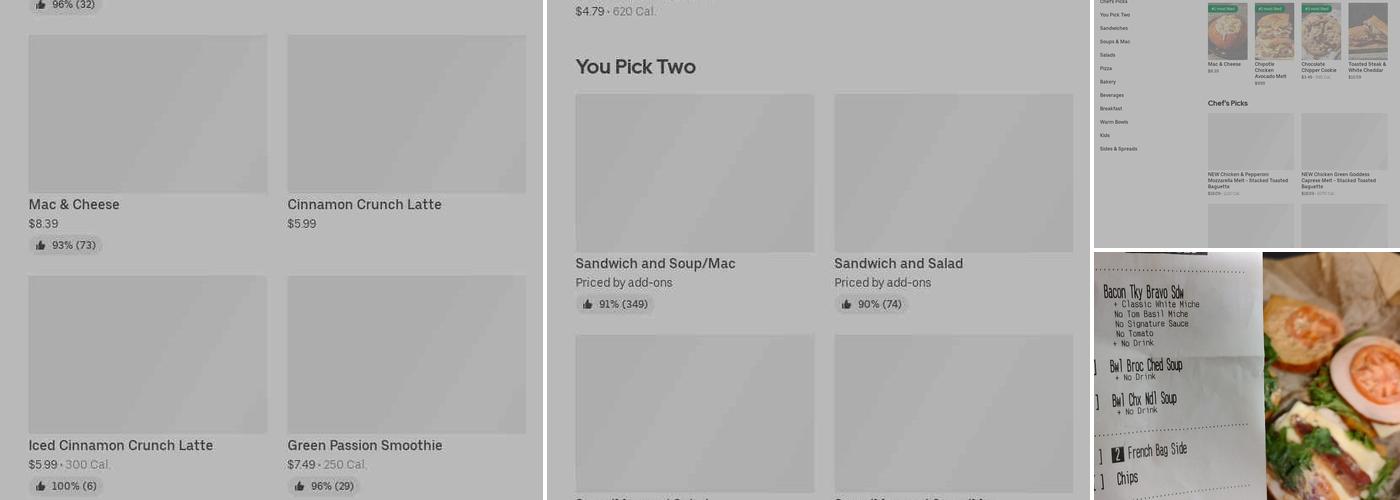Screen dimensions: 1400x500
Task: Open the Cinnamon Crunch Latte item image
Action: coord(406,114)
